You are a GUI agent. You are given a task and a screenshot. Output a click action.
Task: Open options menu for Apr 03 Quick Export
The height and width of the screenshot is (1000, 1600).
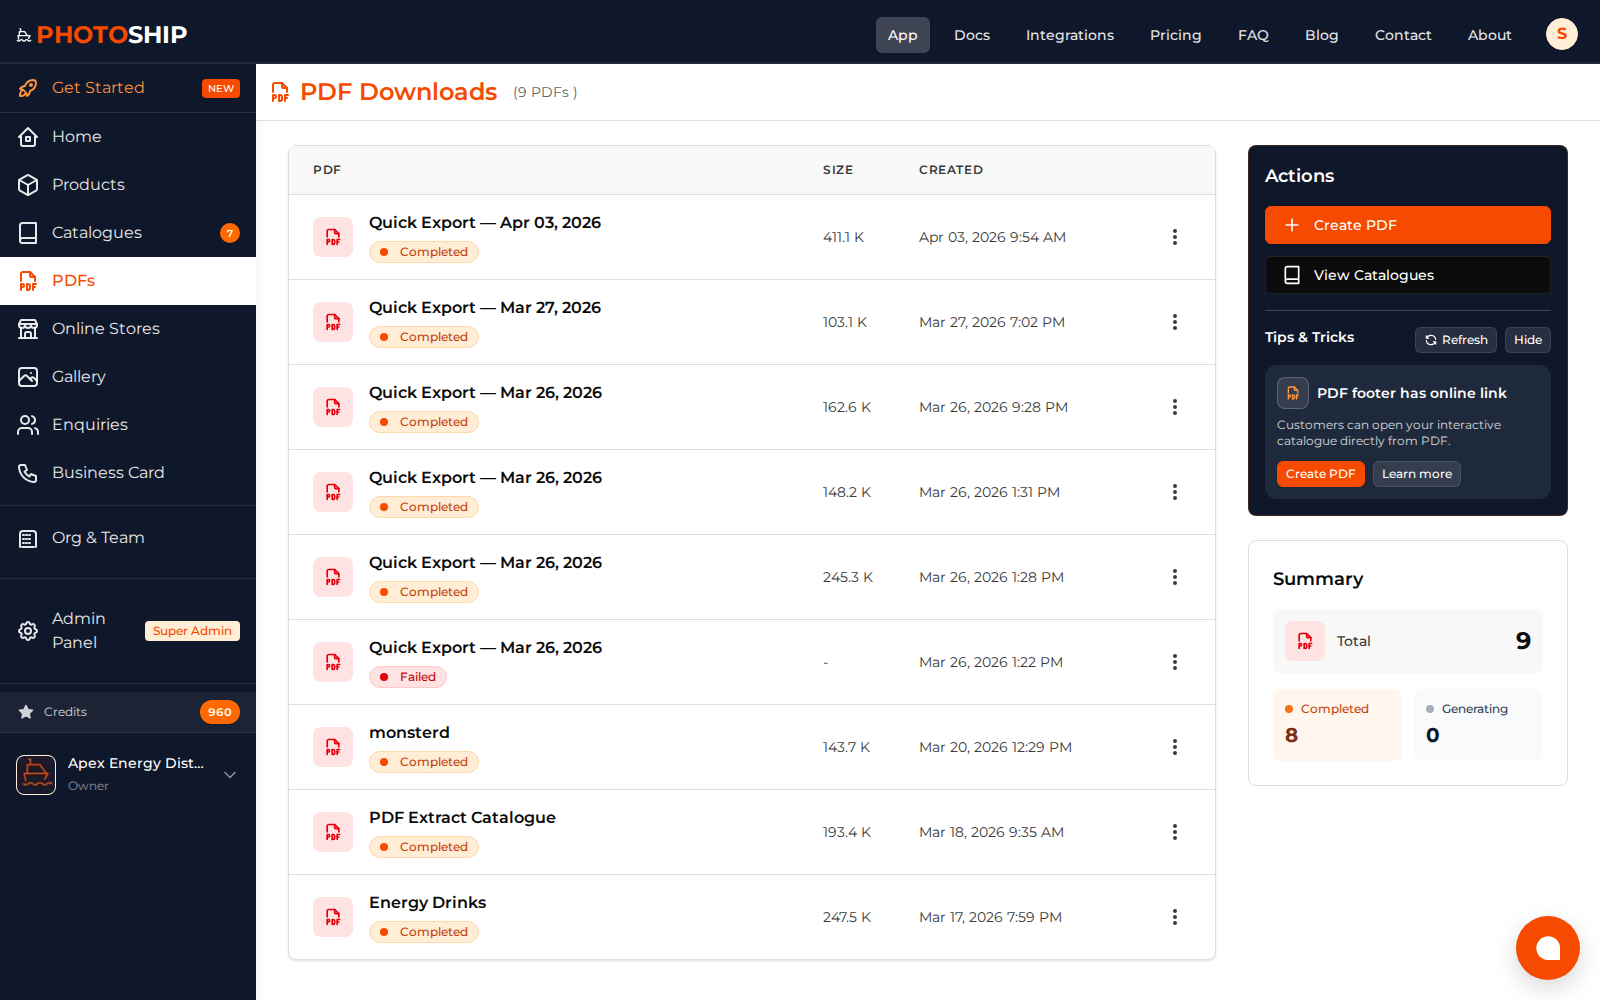coord(1175,237)
